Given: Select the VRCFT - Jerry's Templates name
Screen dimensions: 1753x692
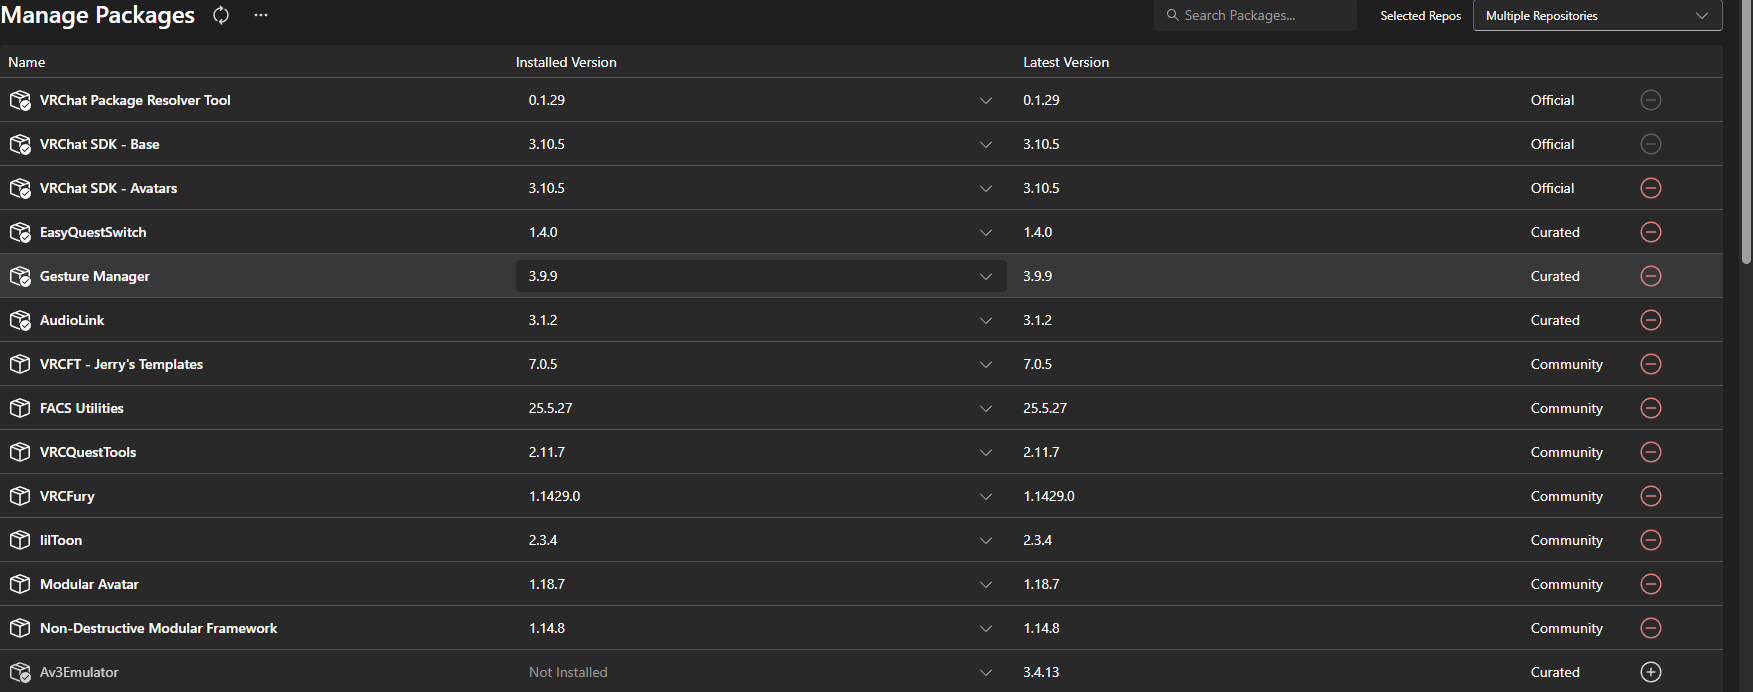Looking at the screenshot, I should [x=121, y=364].
